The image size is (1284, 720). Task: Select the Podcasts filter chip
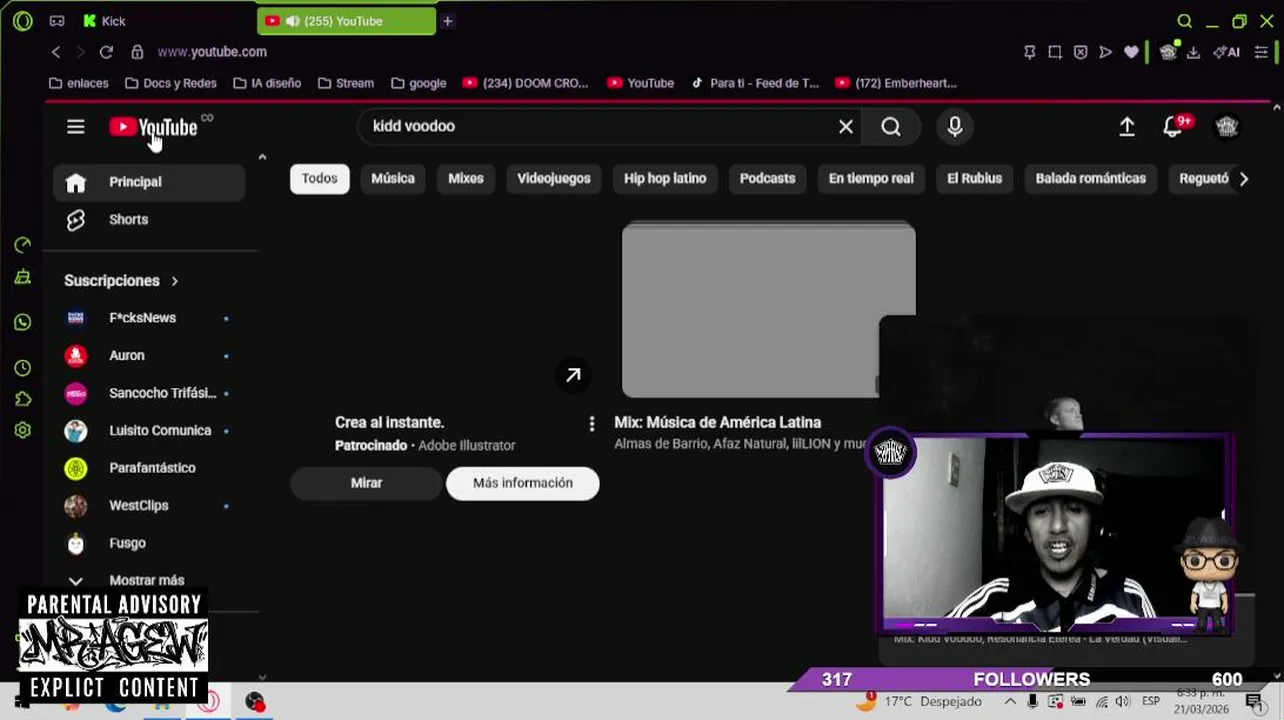tap(767, 179)
